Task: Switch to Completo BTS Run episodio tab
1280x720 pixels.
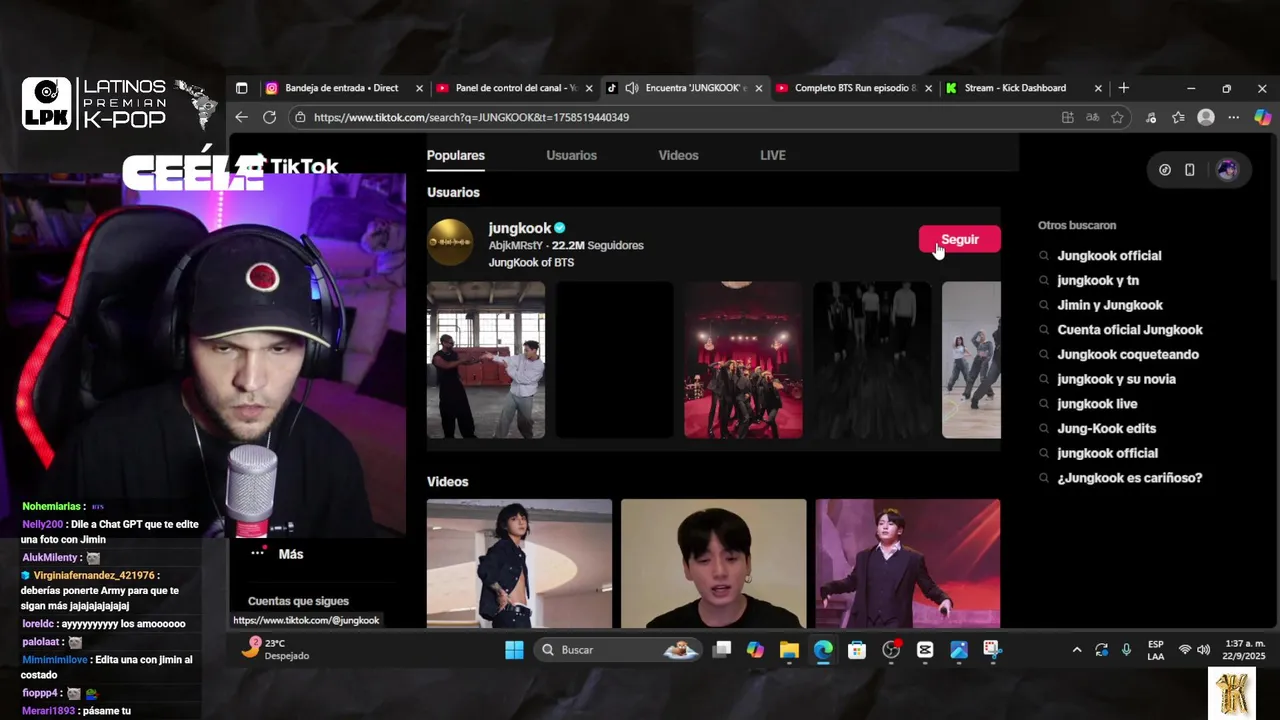Action: [x=855, y=88]
